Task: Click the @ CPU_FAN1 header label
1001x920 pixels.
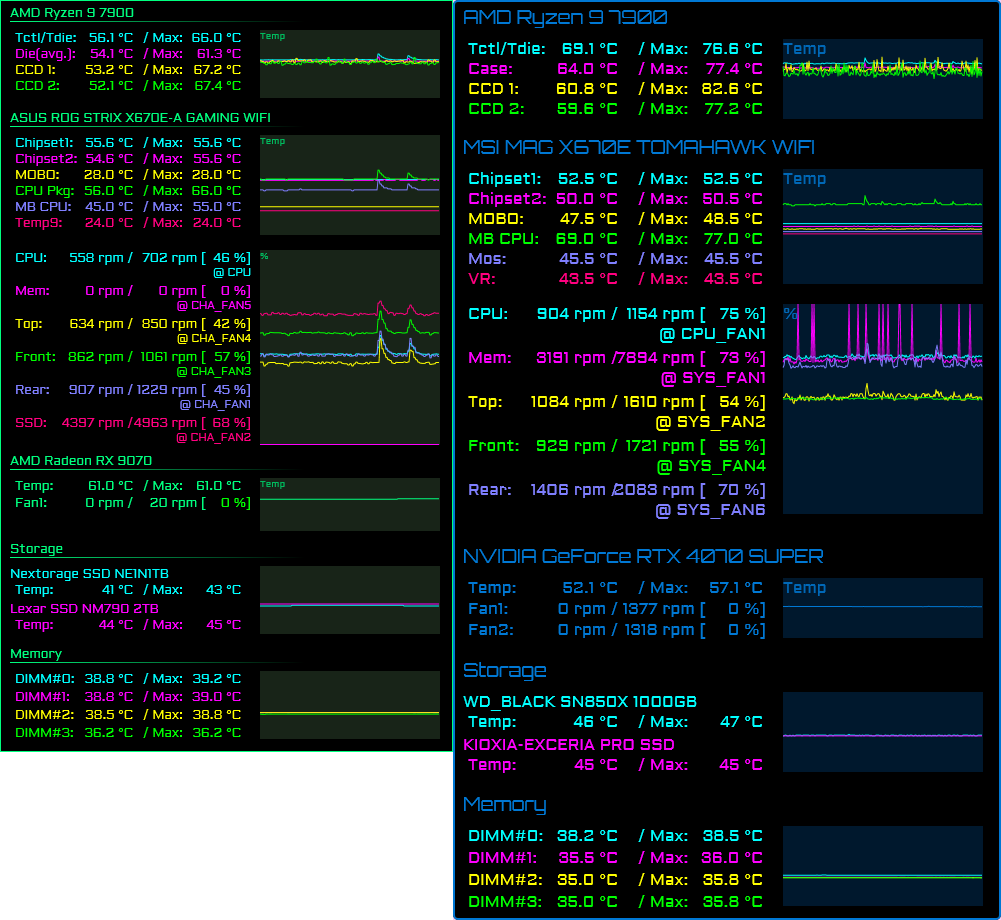Action: [712, 334]
